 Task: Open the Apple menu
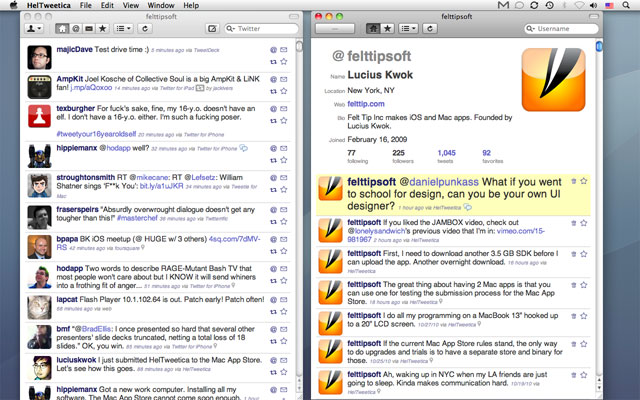(13, 5)
